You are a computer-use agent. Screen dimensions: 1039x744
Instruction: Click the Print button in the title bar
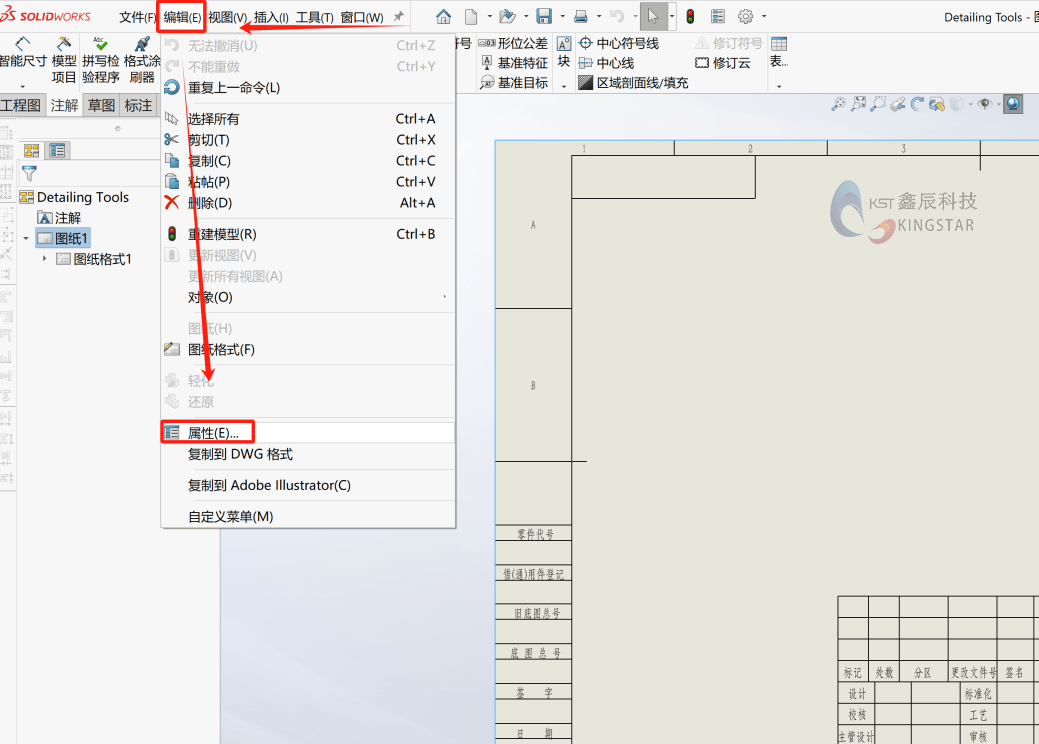click(581, 16)
